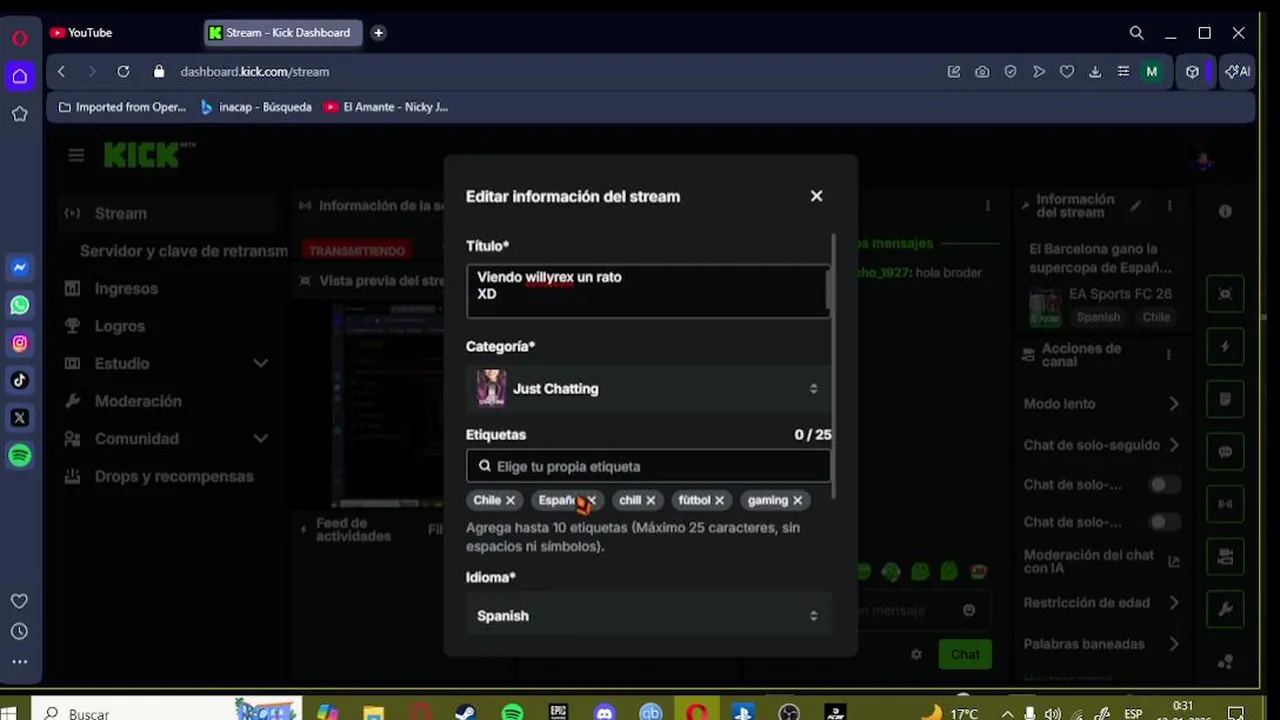Reload the current page

pos(123,72)
